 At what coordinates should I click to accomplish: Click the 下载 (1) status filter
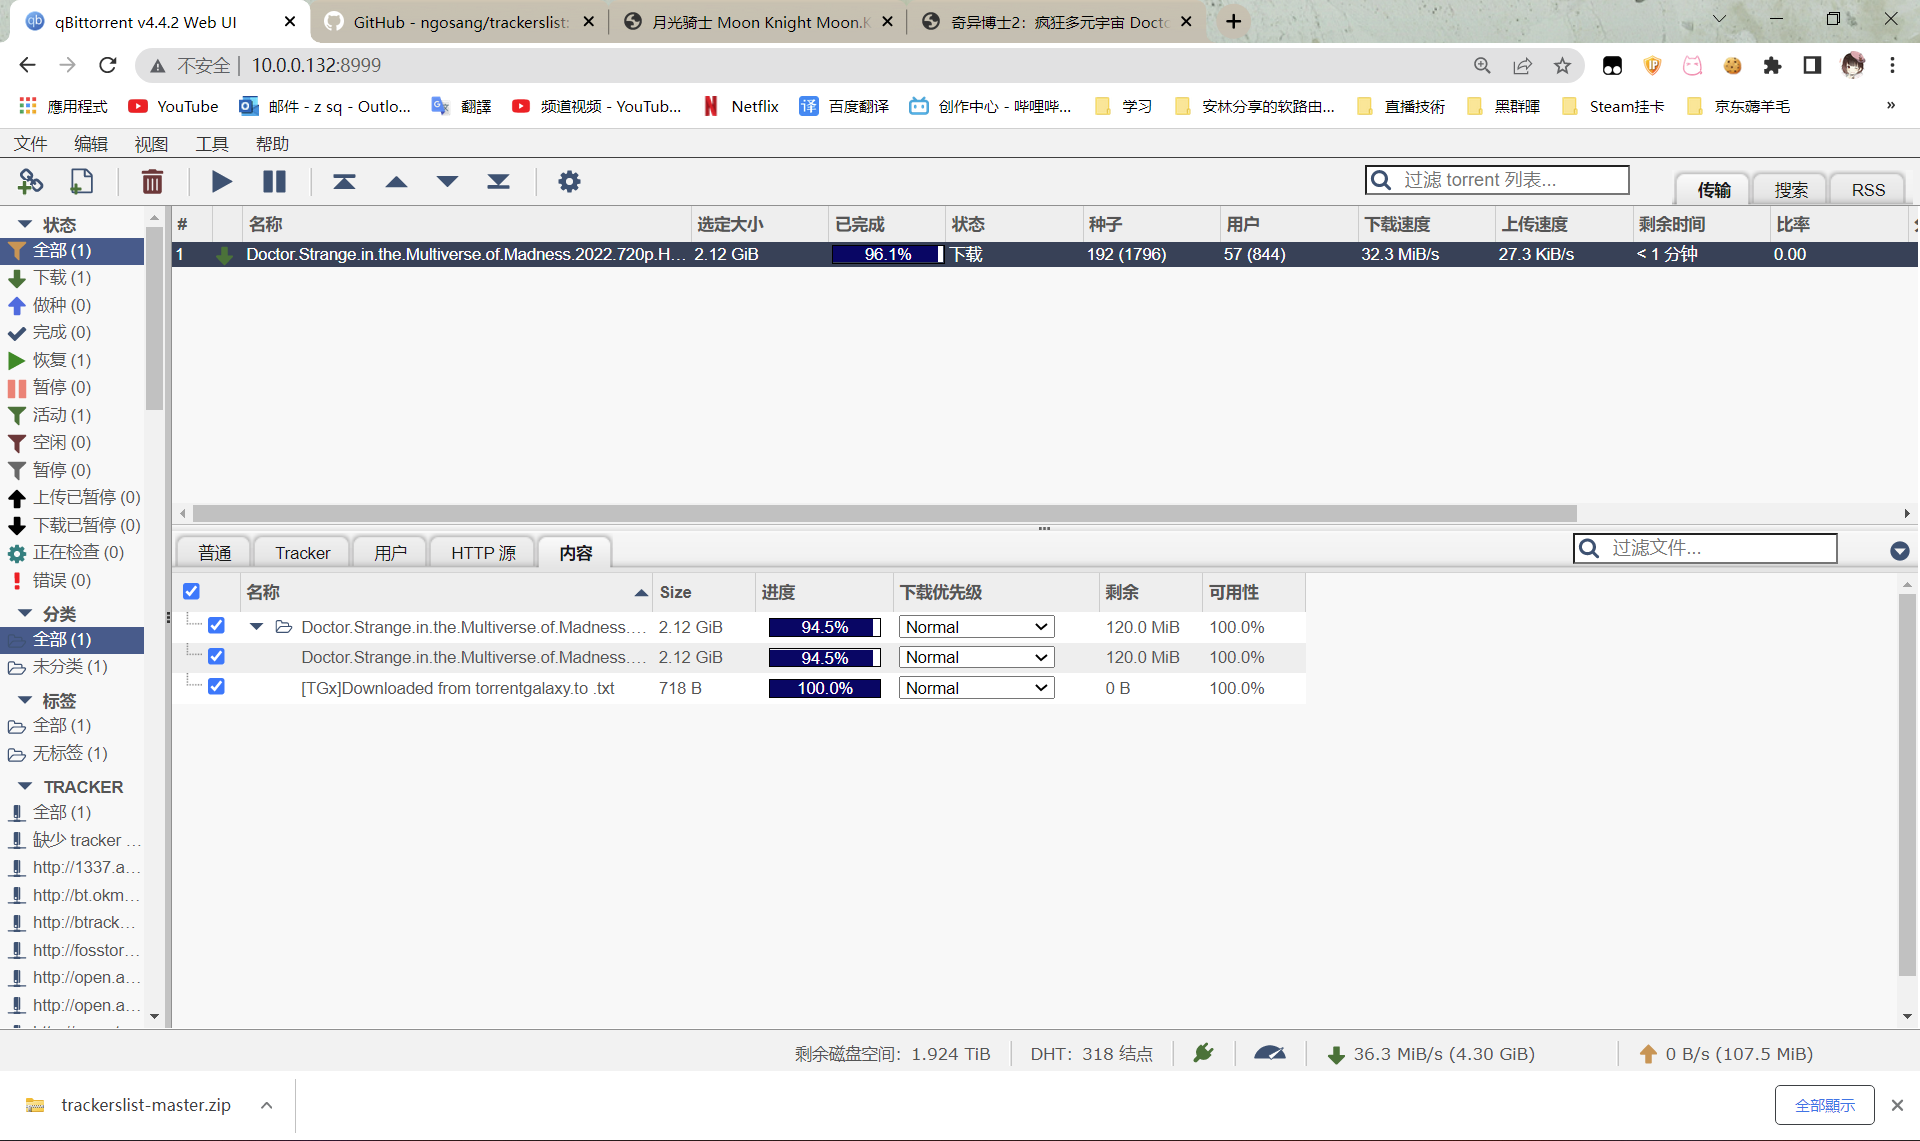(x=61, y=277)
